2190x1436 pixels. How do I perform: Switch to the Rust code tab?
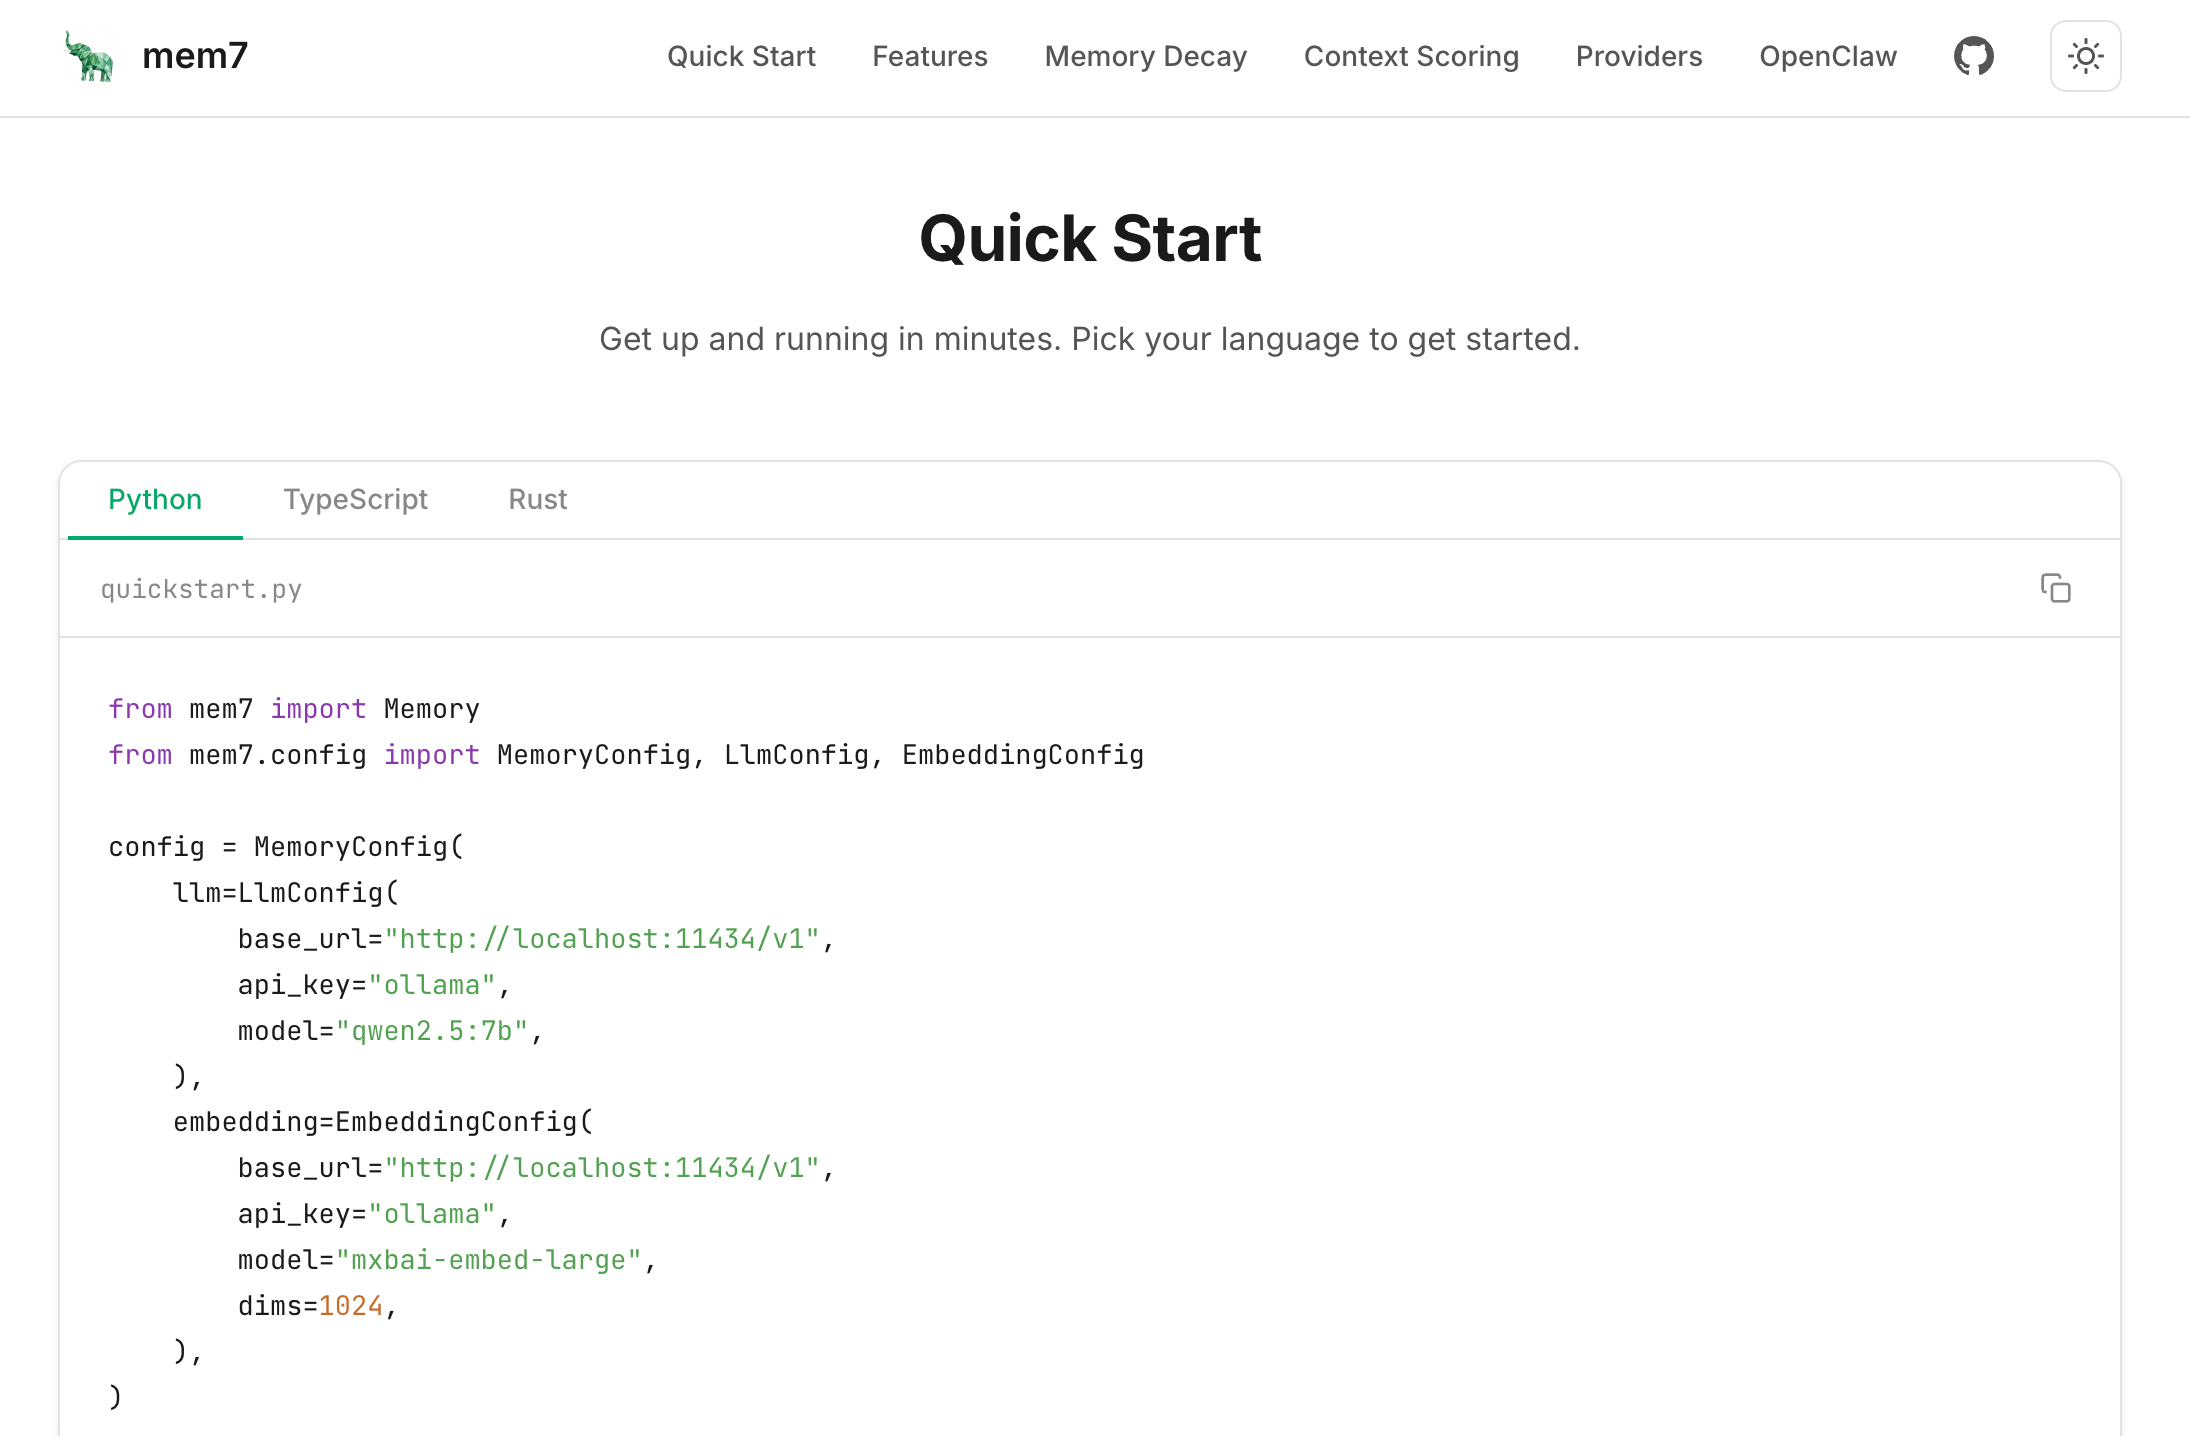point(537,499)
